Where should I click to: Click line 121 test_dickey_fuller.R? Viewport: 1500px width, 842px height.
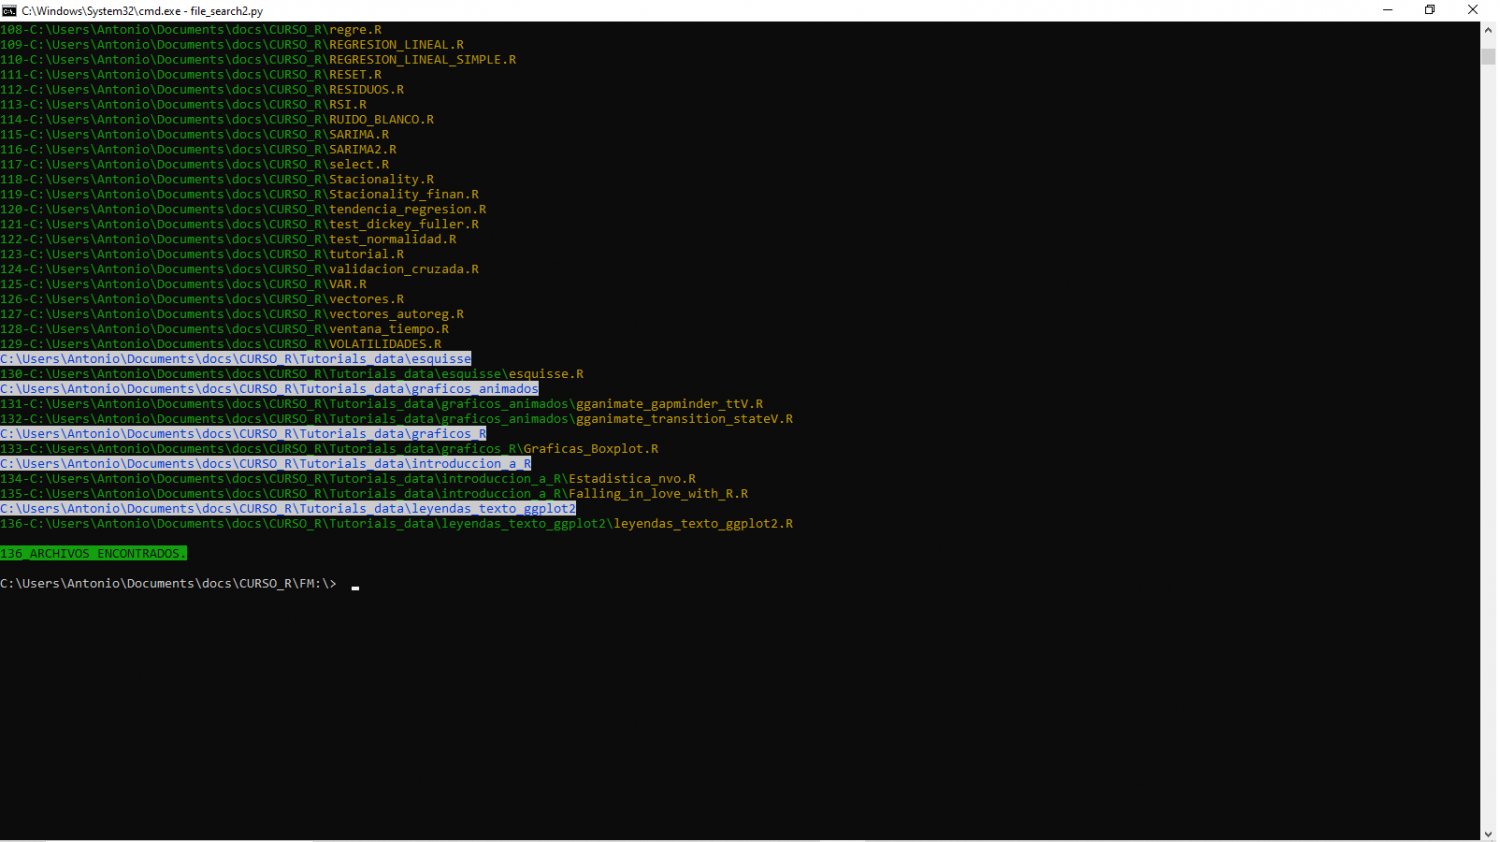point(240,225)
